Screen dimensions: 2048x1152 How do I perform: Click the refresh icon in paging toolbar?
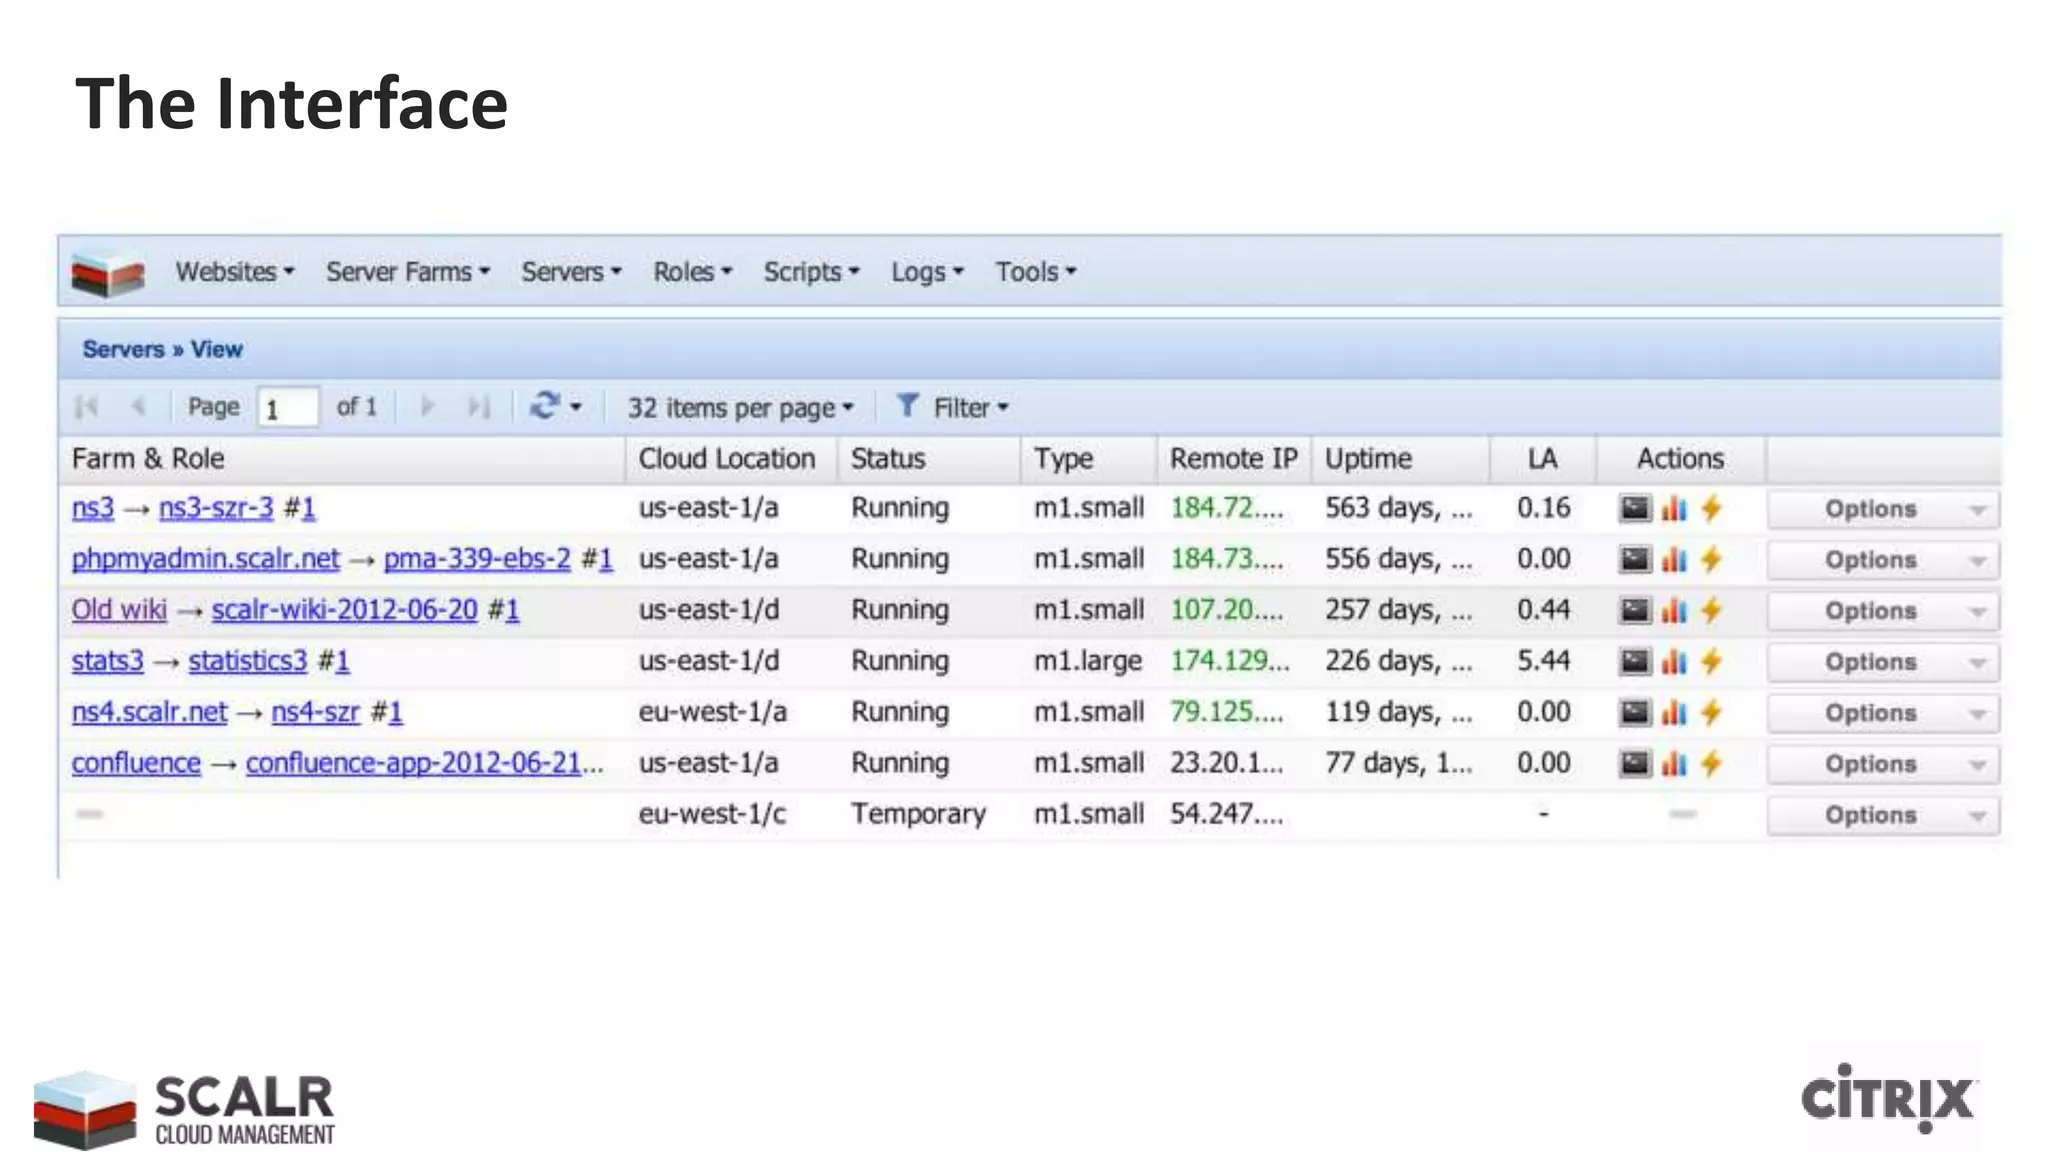(x=545, y=406)
